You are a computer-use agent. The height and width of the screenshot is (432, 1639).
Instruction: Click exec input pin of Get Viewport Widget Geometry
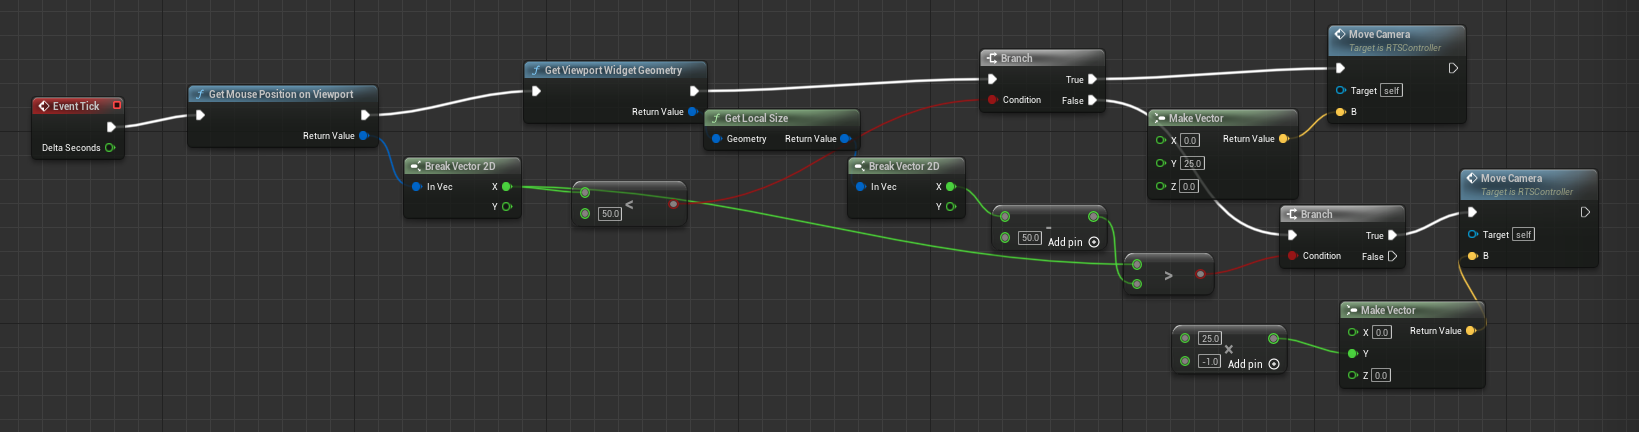[x=536, y=91]
